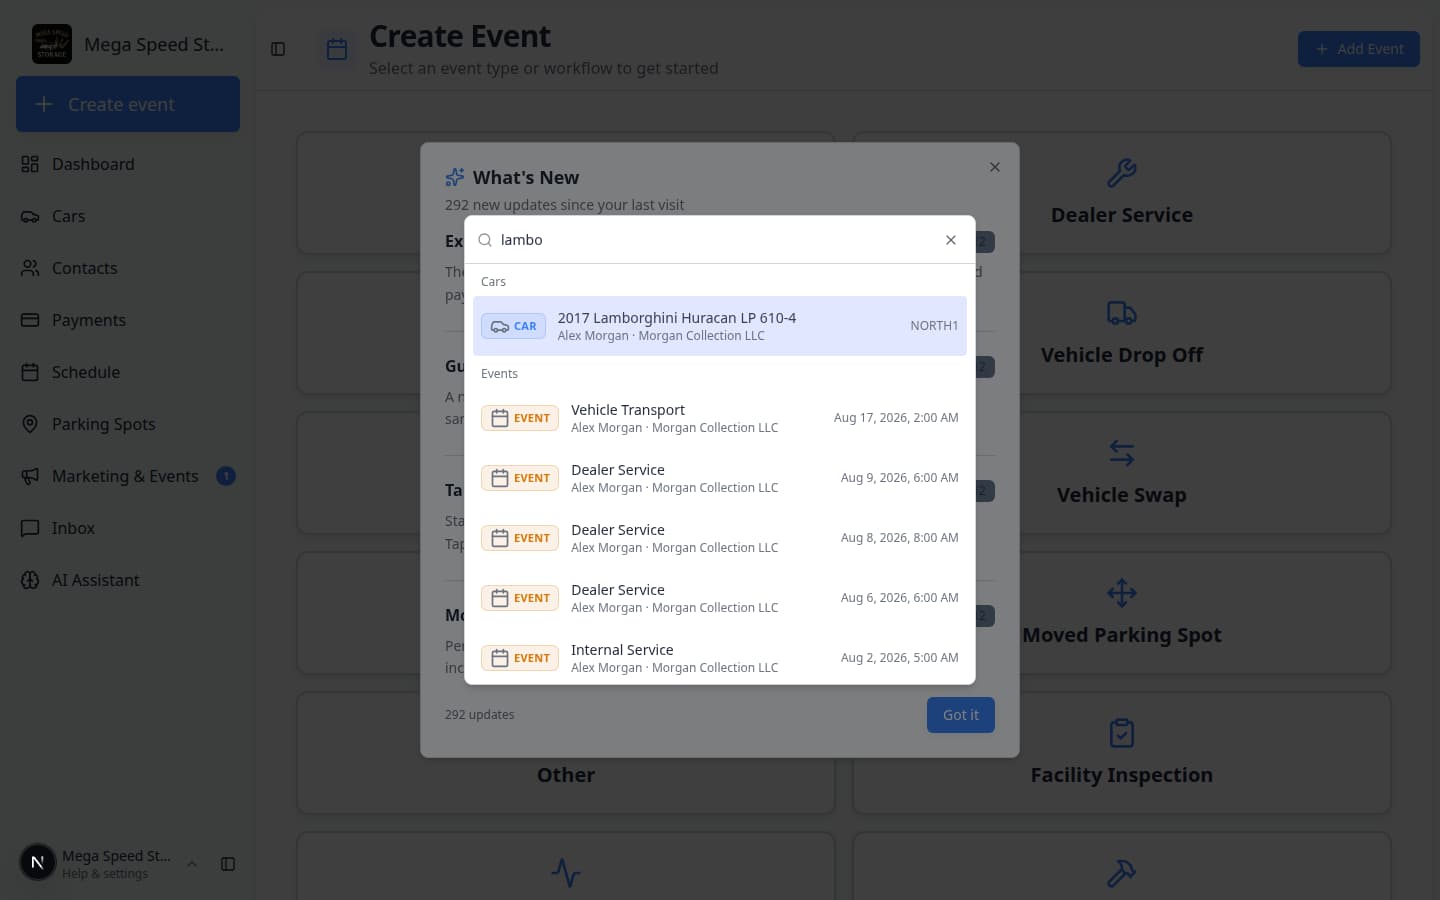The width and height of the screenshot is (1440, 900).
Task: Select the Other event type card
Action: [x=566, y=753]
